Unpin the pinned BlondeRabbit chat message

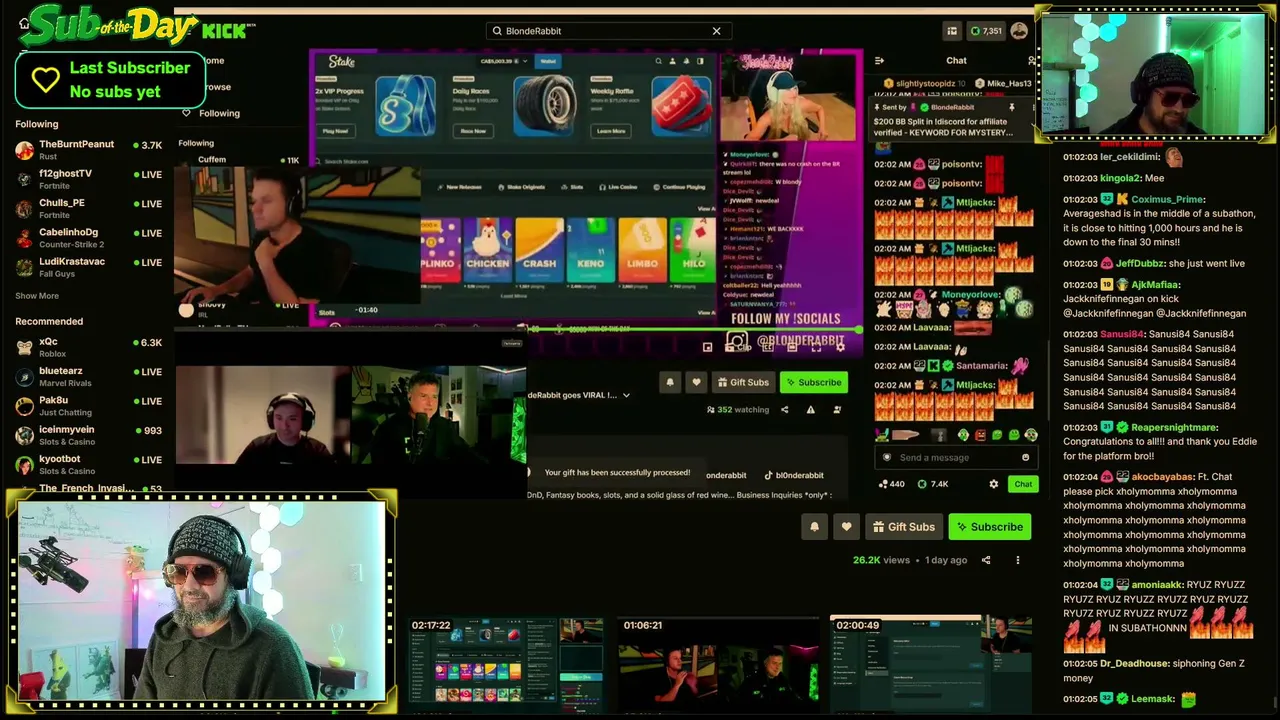[1011, 107]
